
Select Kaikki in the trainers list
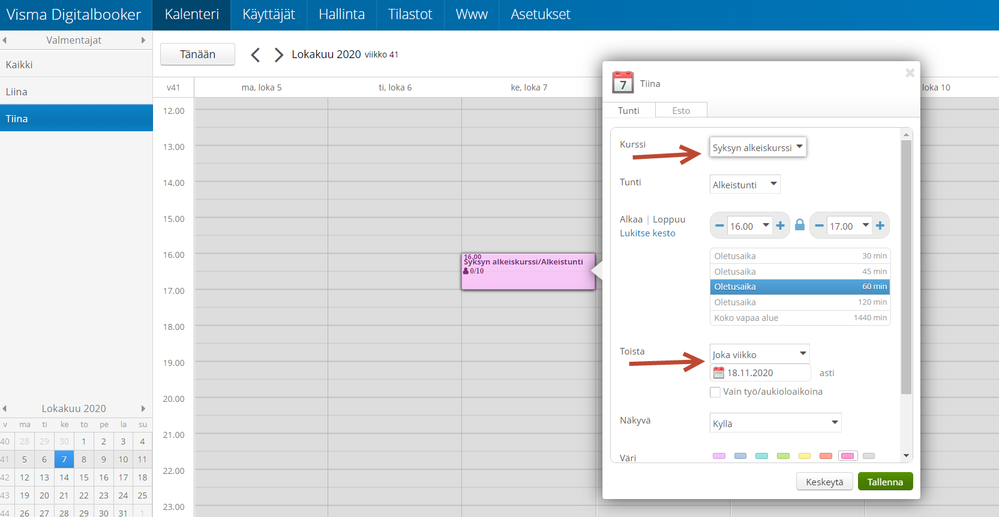[76, 64]
